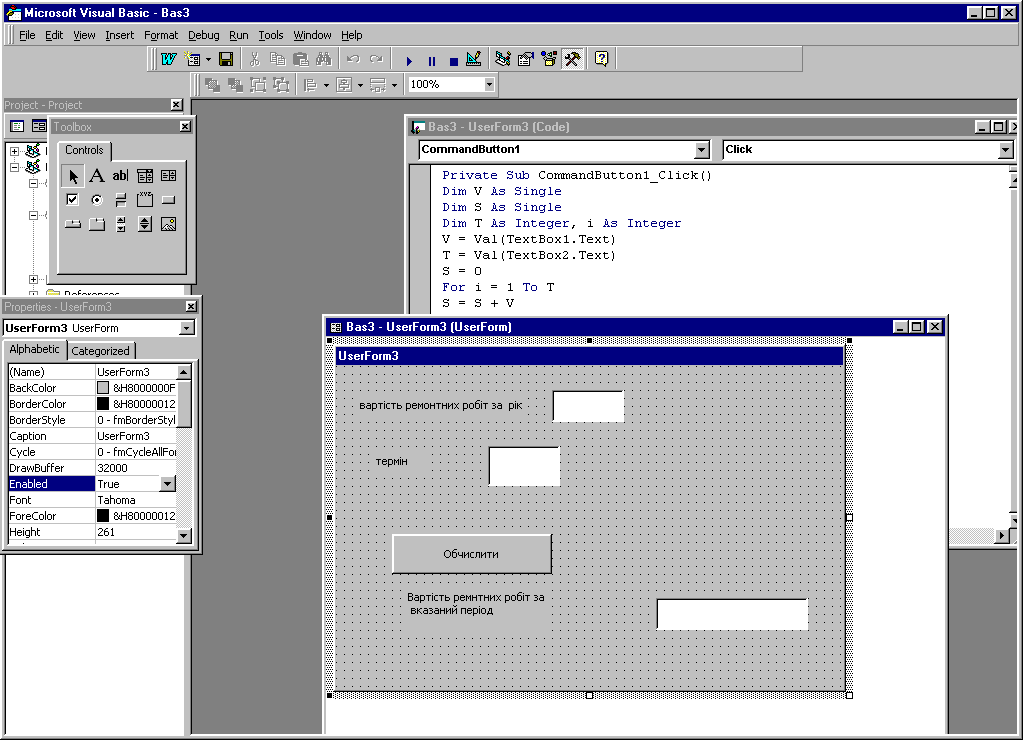Open the Click procedure dropdown in code window

1005,150
